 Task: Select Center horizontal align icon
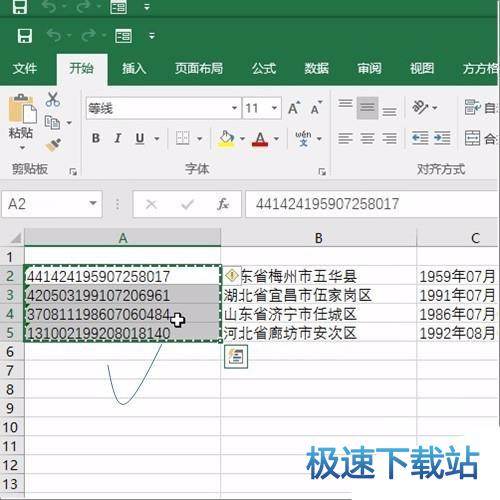coord(367,138)
